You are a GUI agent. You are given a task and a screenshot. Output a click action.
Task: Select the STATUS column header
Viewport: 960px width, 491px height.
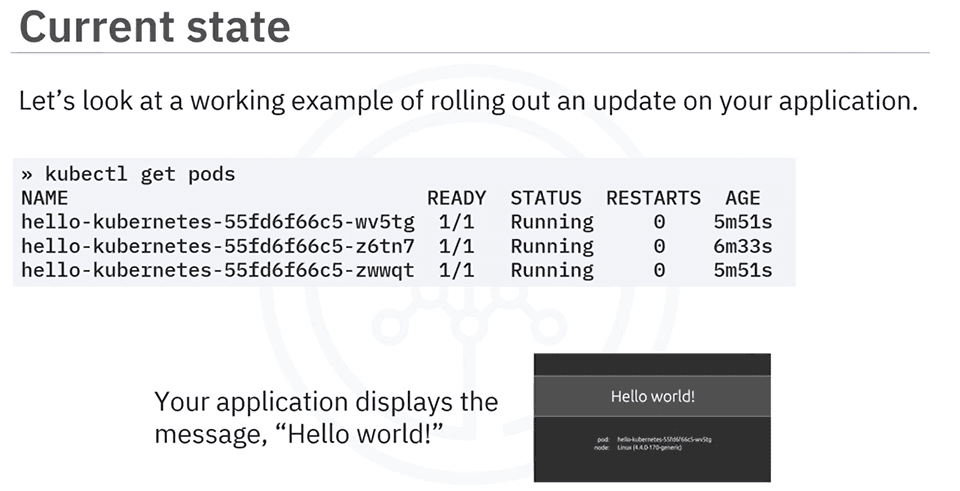click(545, 198)
